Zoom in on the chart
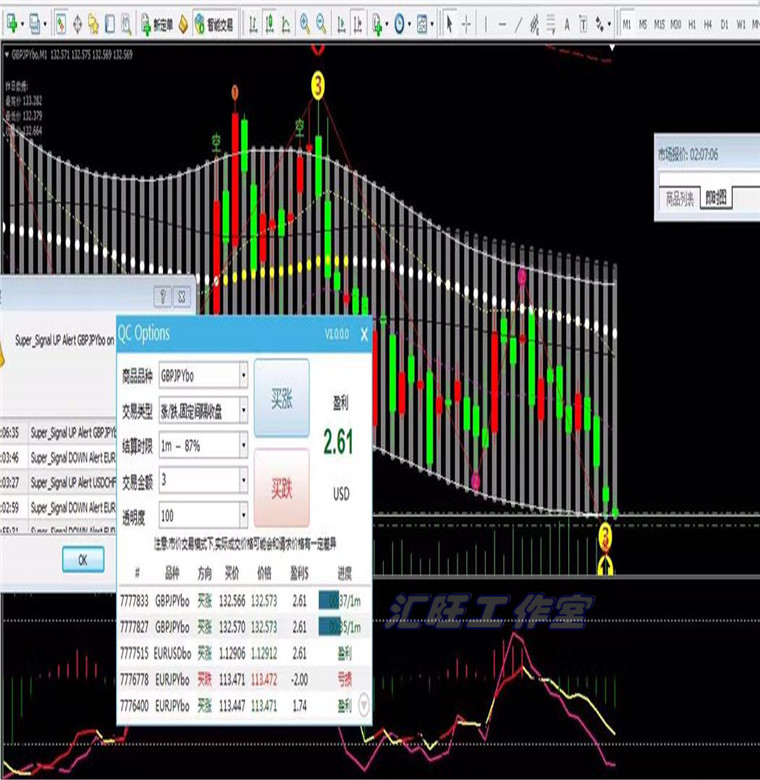This screenshot has height=780, width=760. tap(305, 23)
